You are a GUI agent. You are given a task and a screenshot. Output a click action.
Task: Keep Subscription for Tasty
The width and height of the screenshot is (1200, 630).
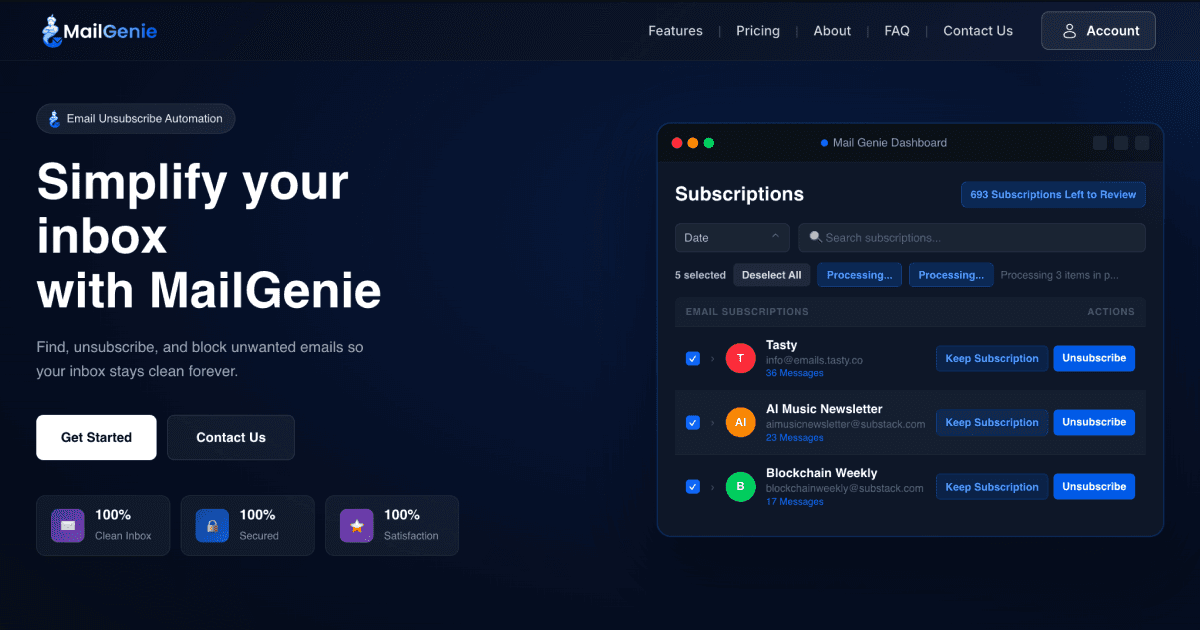pos(992,358)
